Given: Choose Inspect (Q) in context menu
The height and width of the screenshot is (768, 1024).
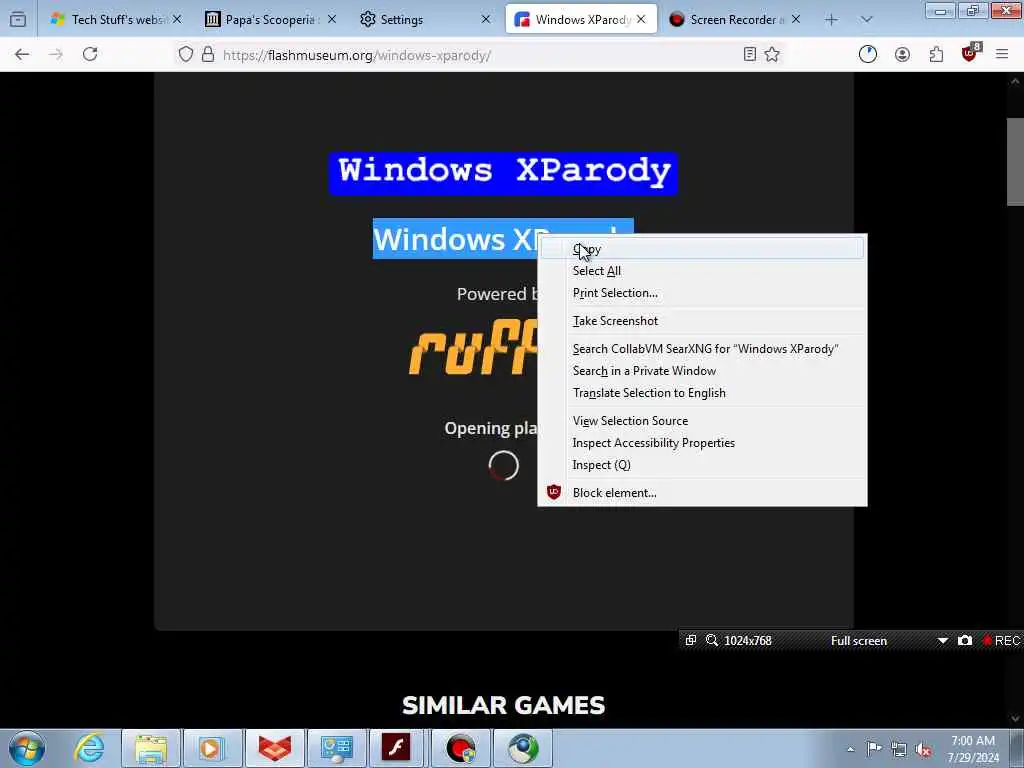Looking at the screenshot, I should pos(702,464).
